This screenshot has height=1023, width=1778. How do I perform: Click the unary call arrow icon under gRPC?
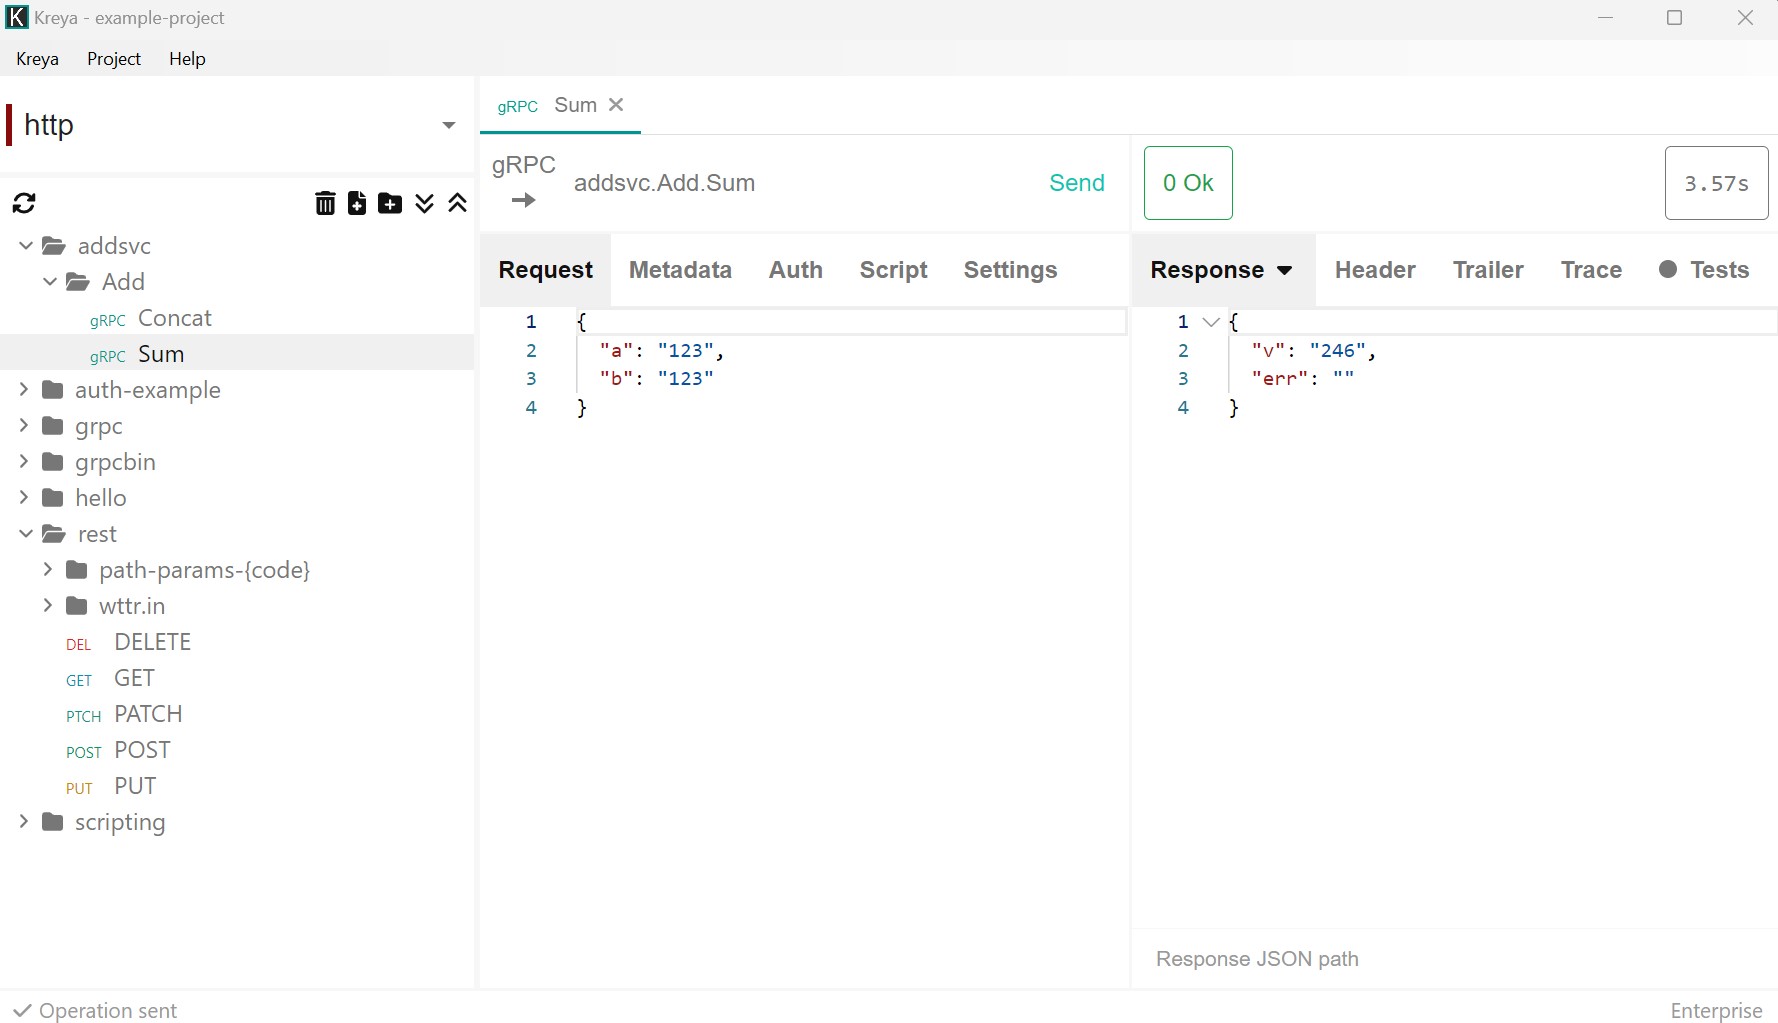524,200
